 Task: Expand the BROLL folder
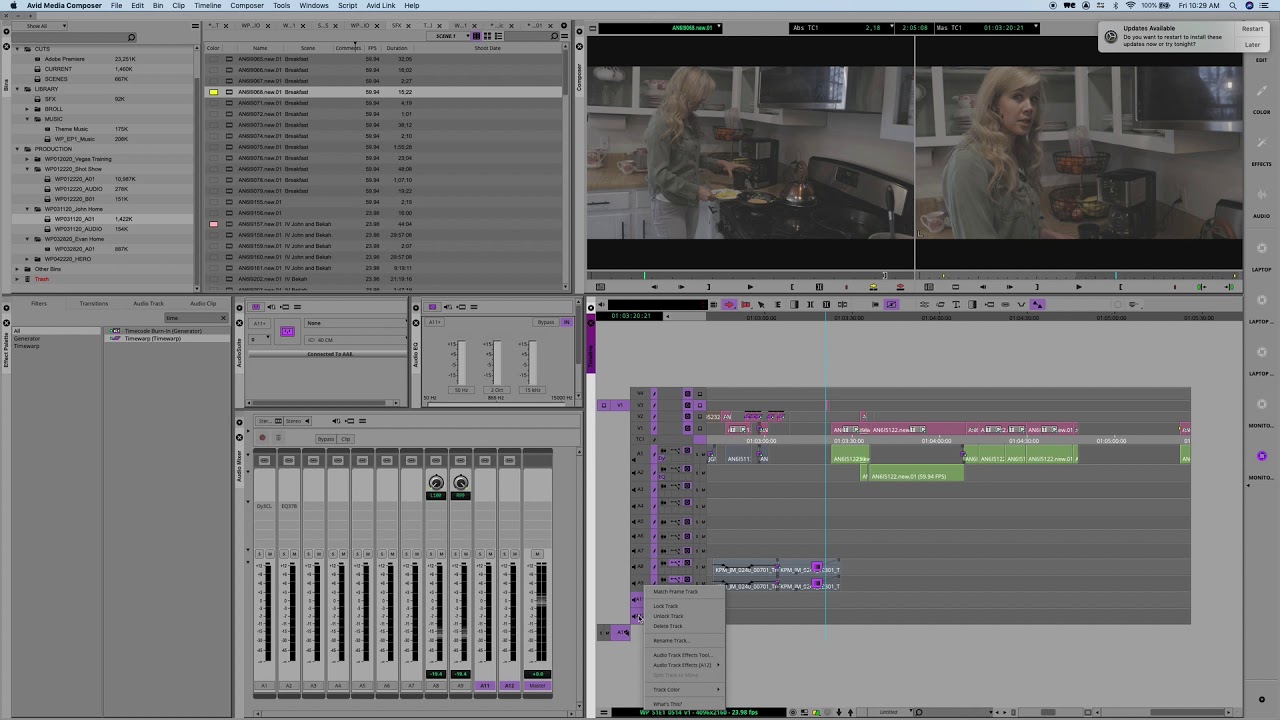pyautogui.click(x=27, y=109)
